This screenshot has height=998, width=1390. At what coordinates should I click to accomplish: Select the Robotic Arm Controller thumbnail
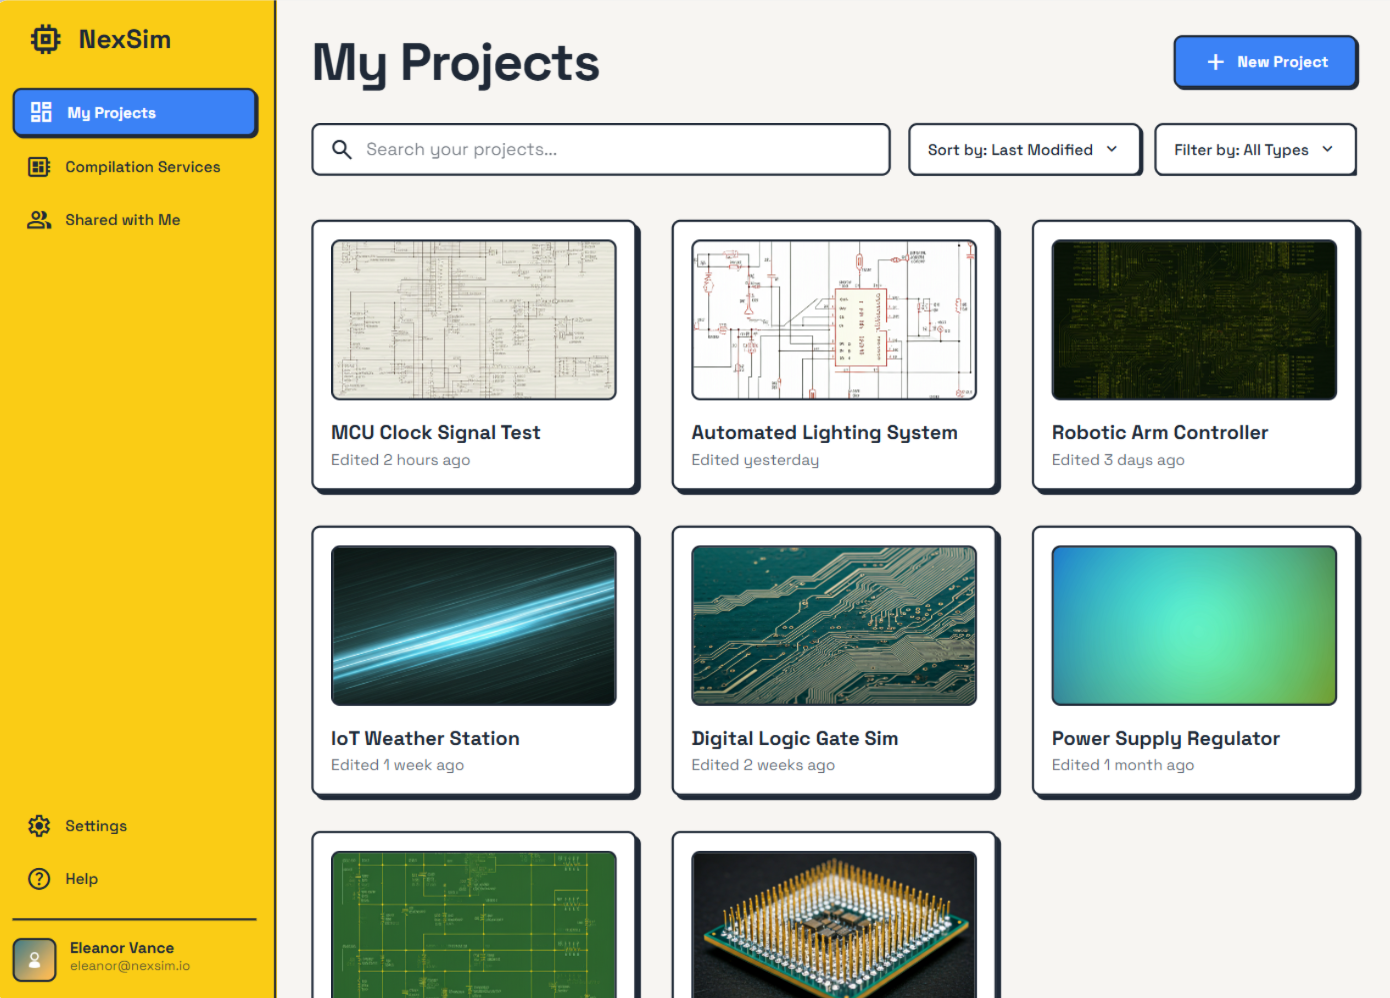(x=1193, y=320)
